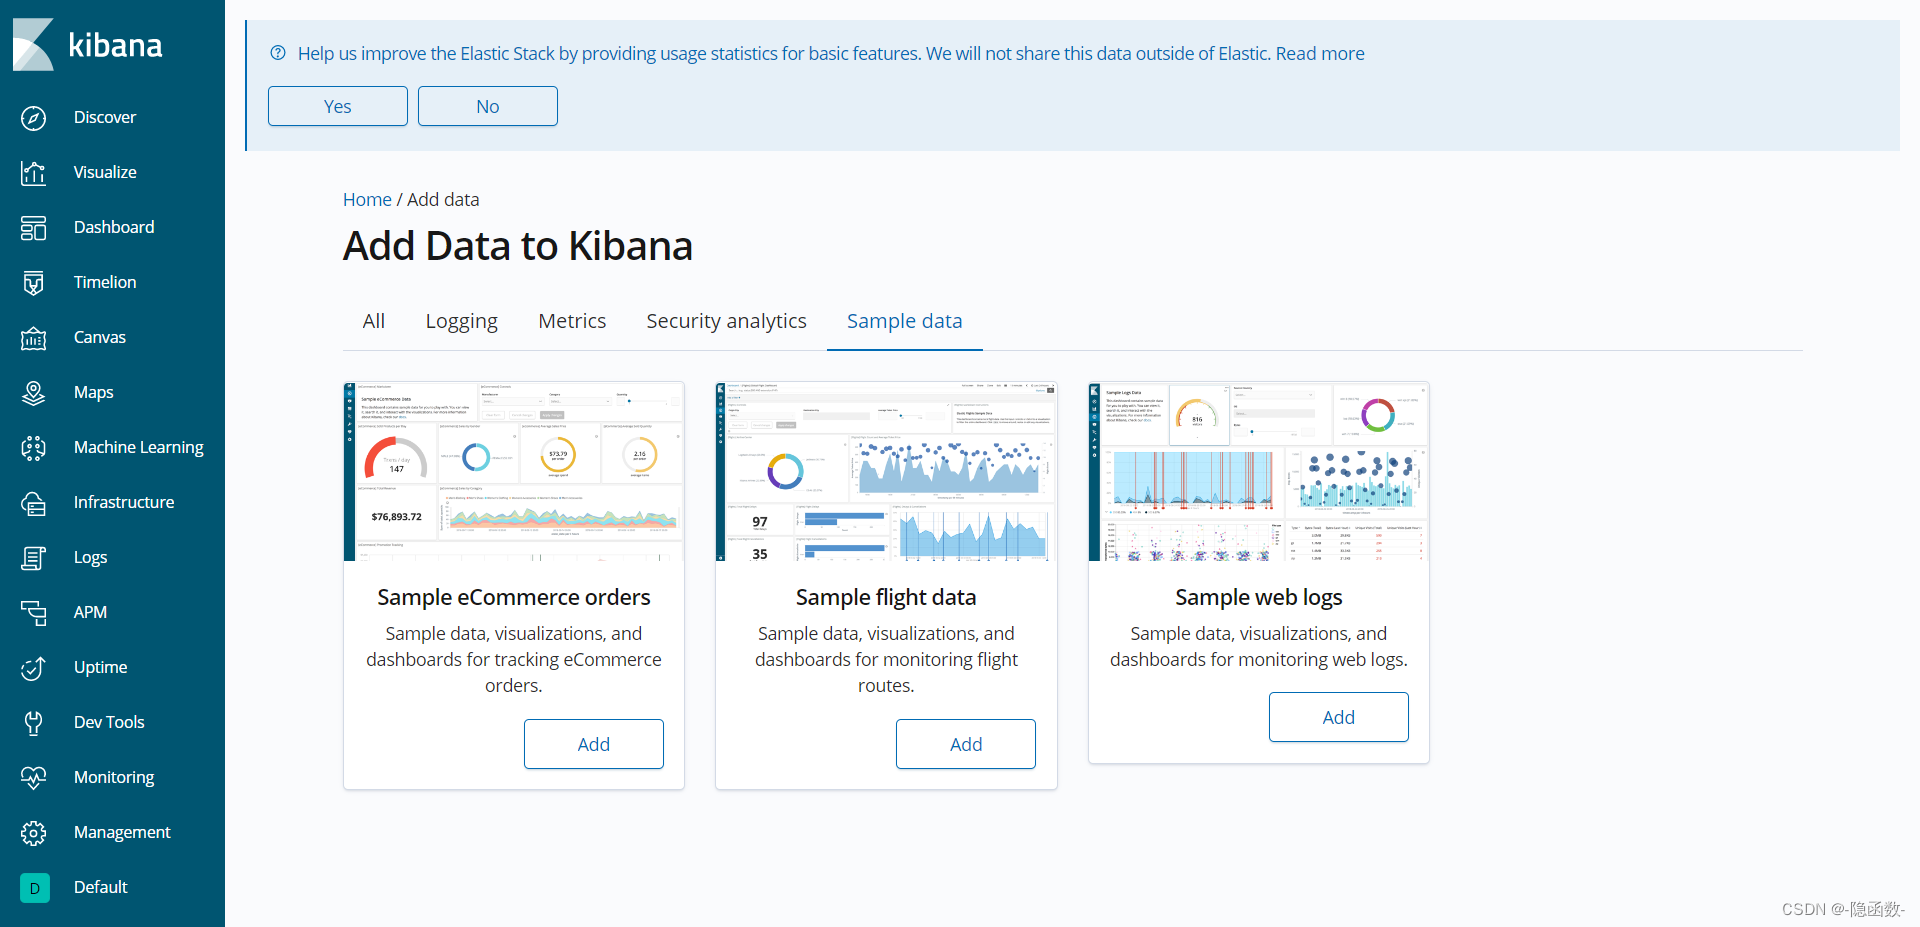Image resolution: width=1920 pixels, height=927 pixels.
Task: Click the Monitoring heartbeat icon
Action: [x=33, y=778]
